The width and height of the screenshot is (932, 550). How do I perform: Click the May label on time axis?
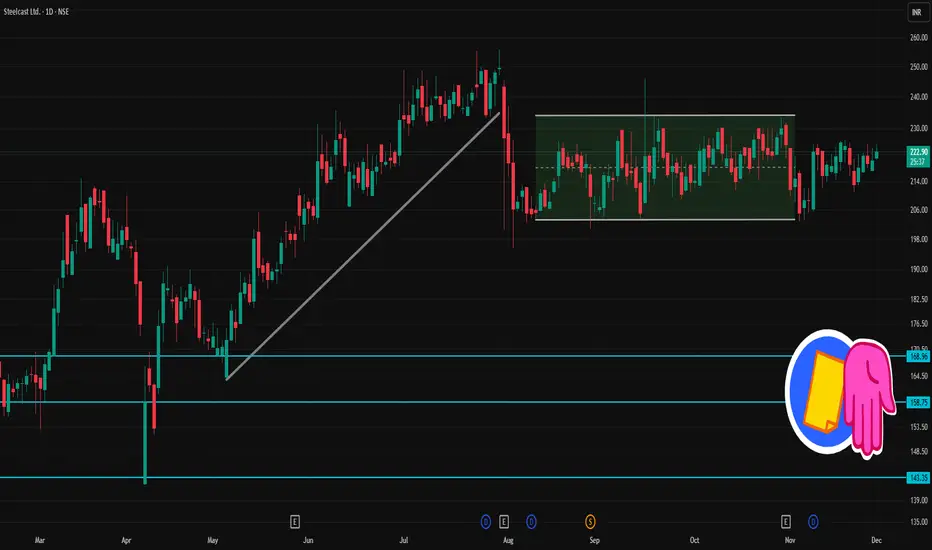pyautogui.click(x=213, y=540)
